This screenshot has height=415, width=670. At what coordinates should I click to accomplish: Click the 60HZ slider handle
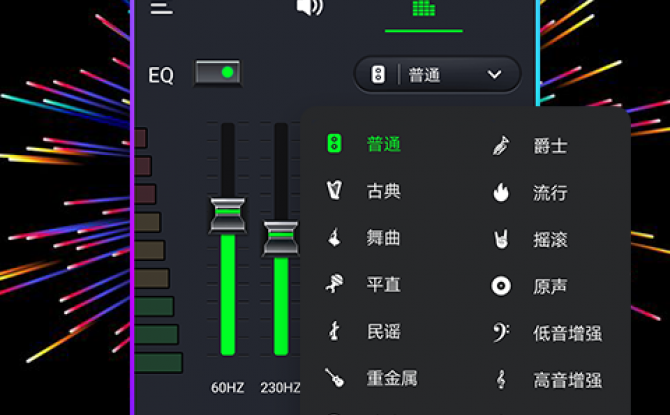click(x=228, y=215)
